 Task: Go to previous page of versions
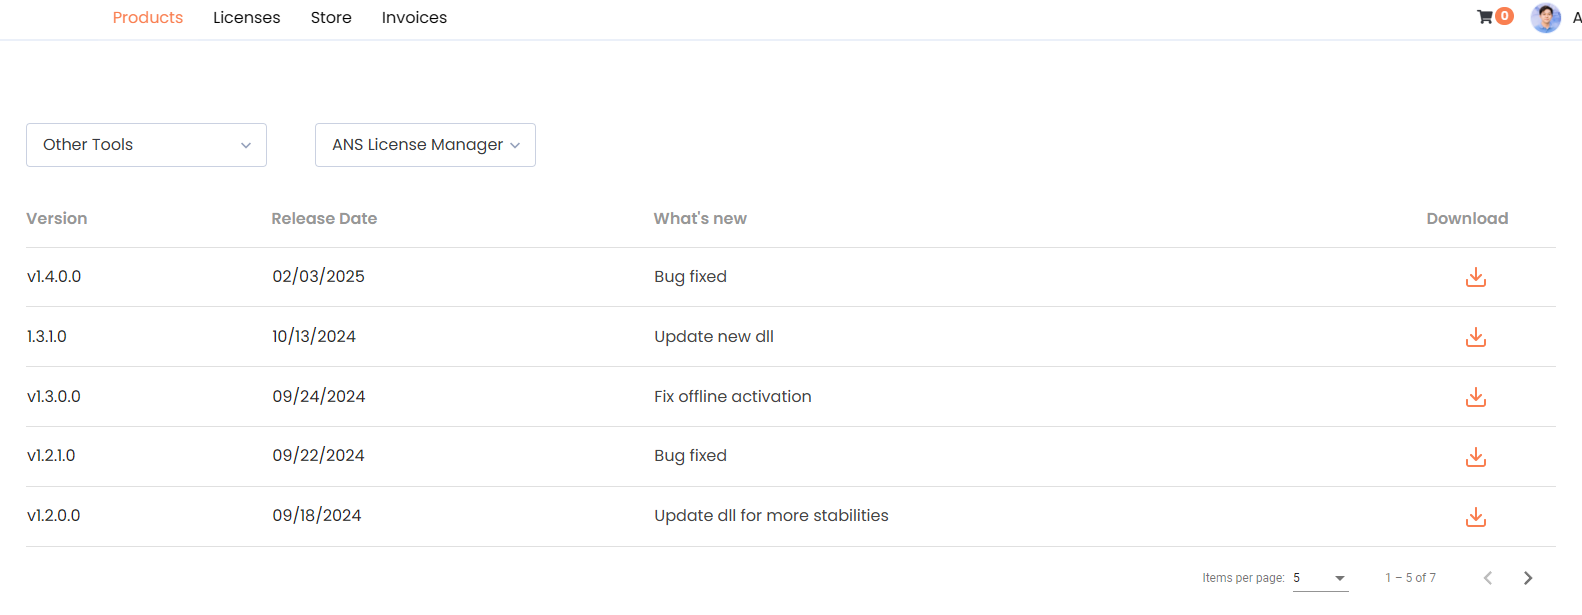tap(1488, 578)
